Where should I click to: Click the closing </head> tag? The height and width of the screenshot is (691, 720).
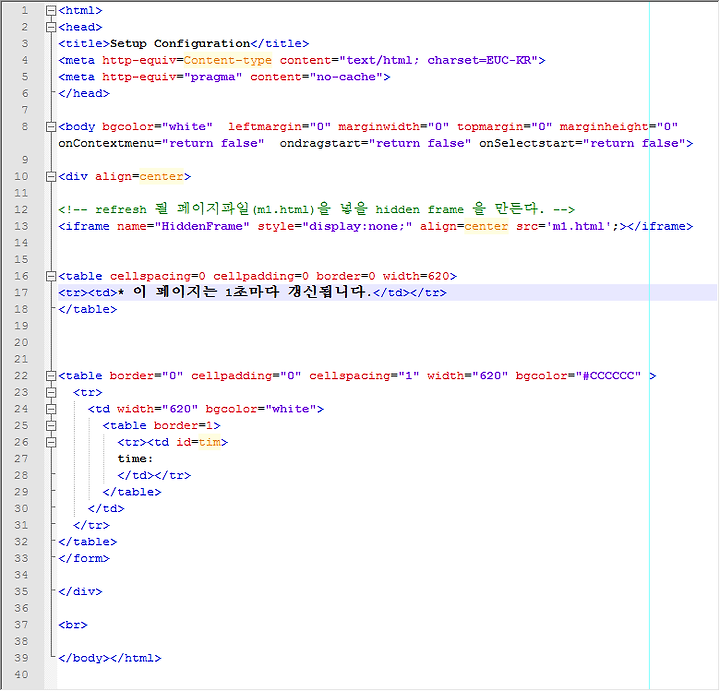click(84, 94)
